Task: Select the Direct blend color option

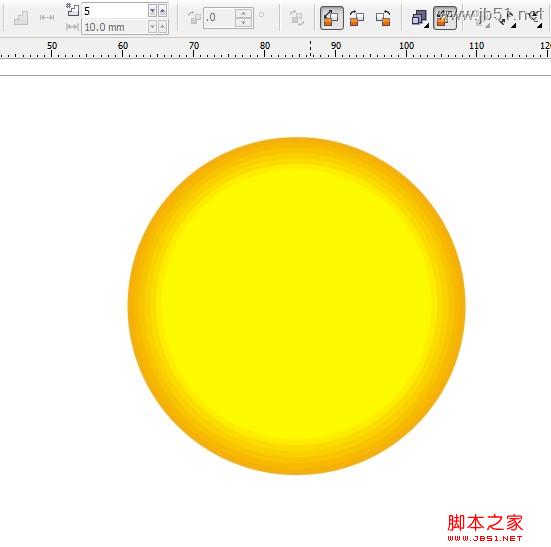Action: click(331, 18)
